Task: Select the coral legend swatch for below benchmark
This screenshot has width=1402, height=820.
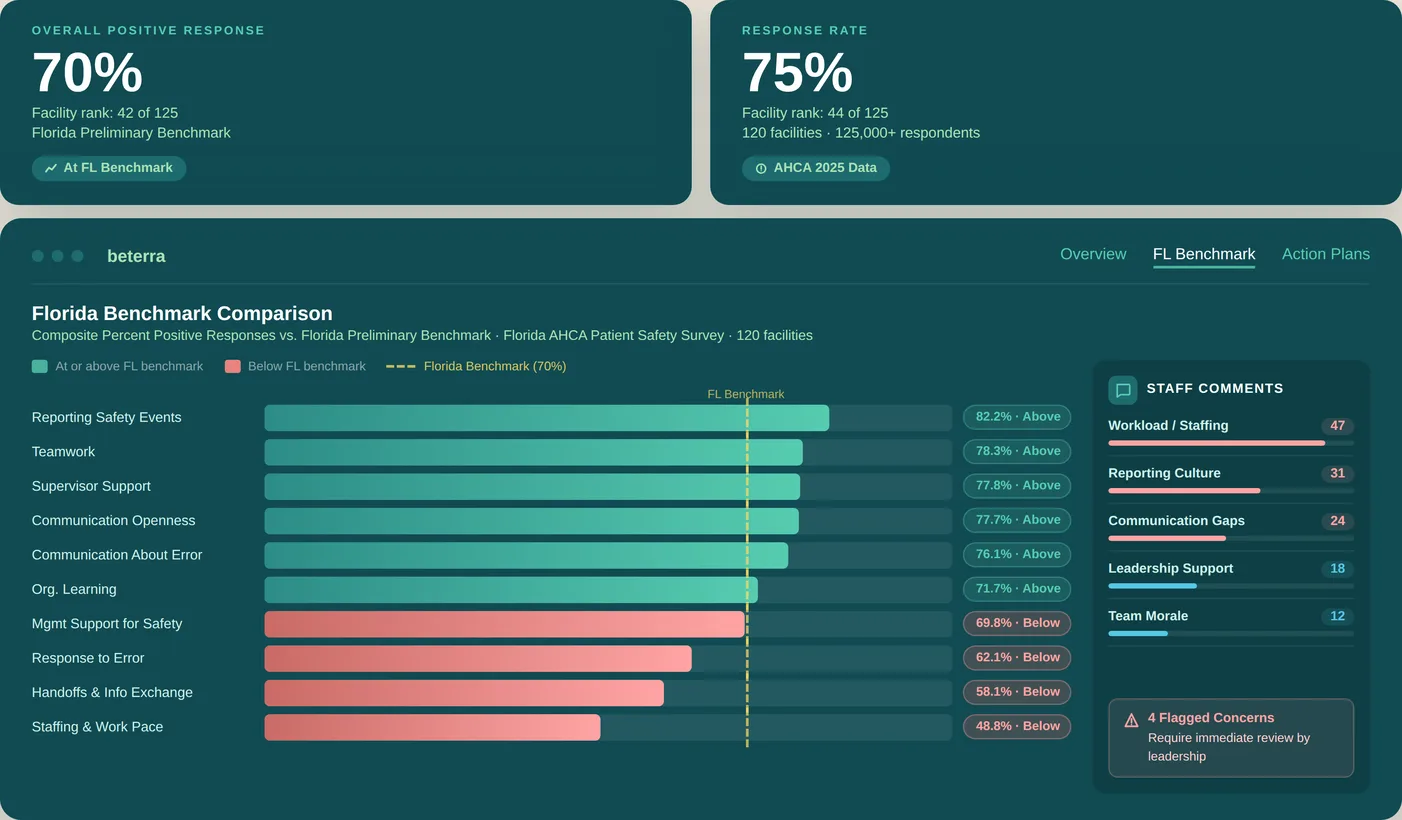Action: tap(232, 366)
